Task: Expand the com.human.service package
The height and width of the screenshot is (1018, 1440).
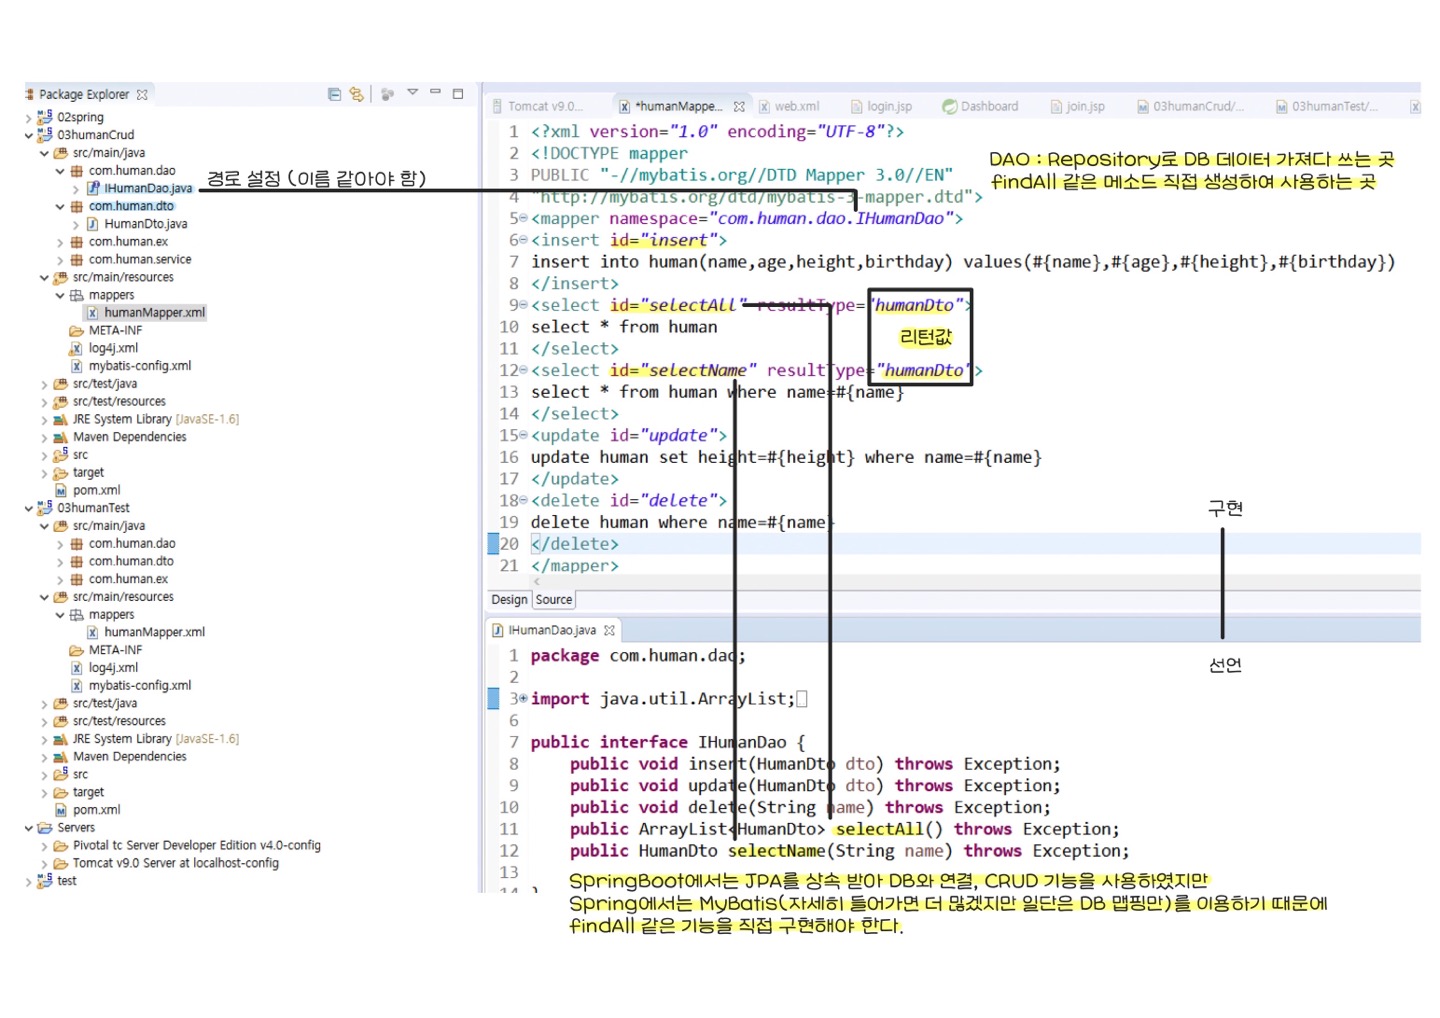Action: coord(60,261)
